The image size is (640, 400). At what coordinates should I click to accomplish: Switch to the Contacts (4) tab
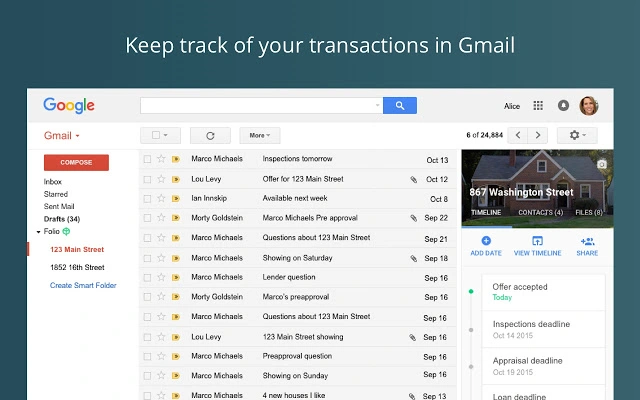pos(540,212)
